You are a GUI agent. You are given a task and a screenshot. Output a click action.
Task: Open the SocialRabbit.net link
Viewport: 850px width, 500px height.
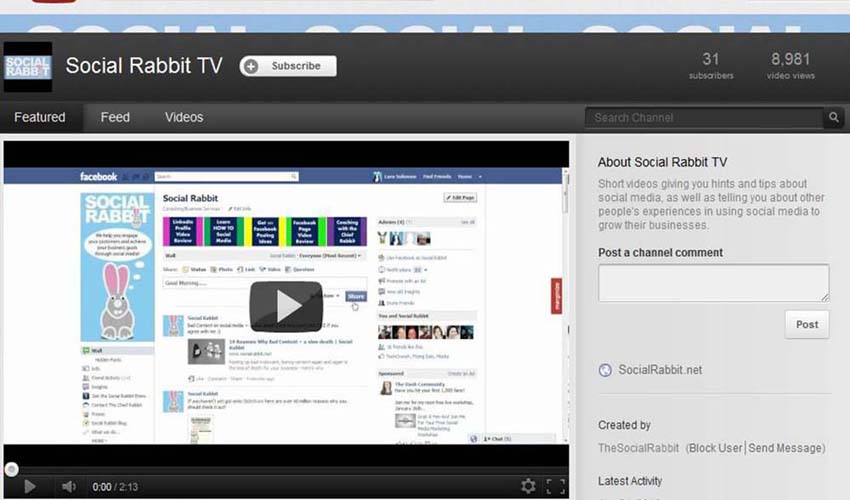[x=660, y=370]
